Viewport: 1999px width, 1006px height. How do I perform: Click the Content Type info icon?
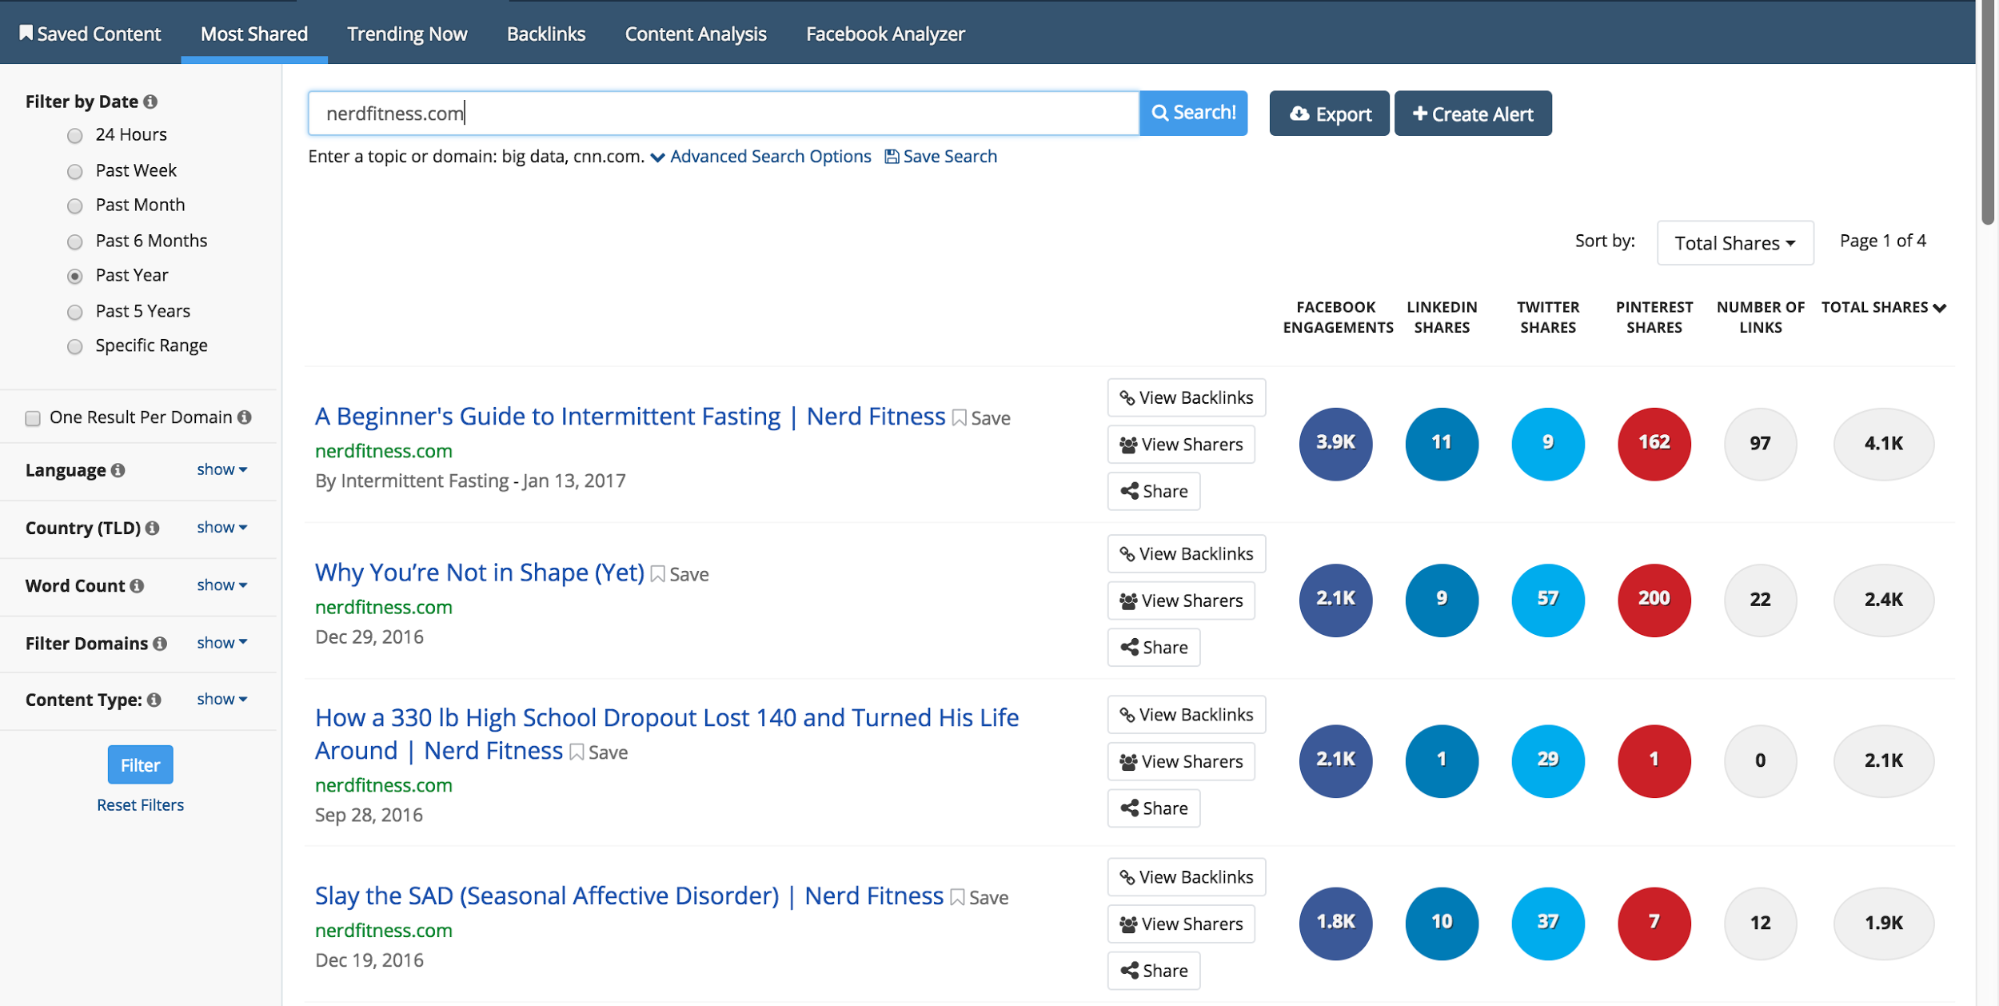pyautogui.click(x=154, y=700)
